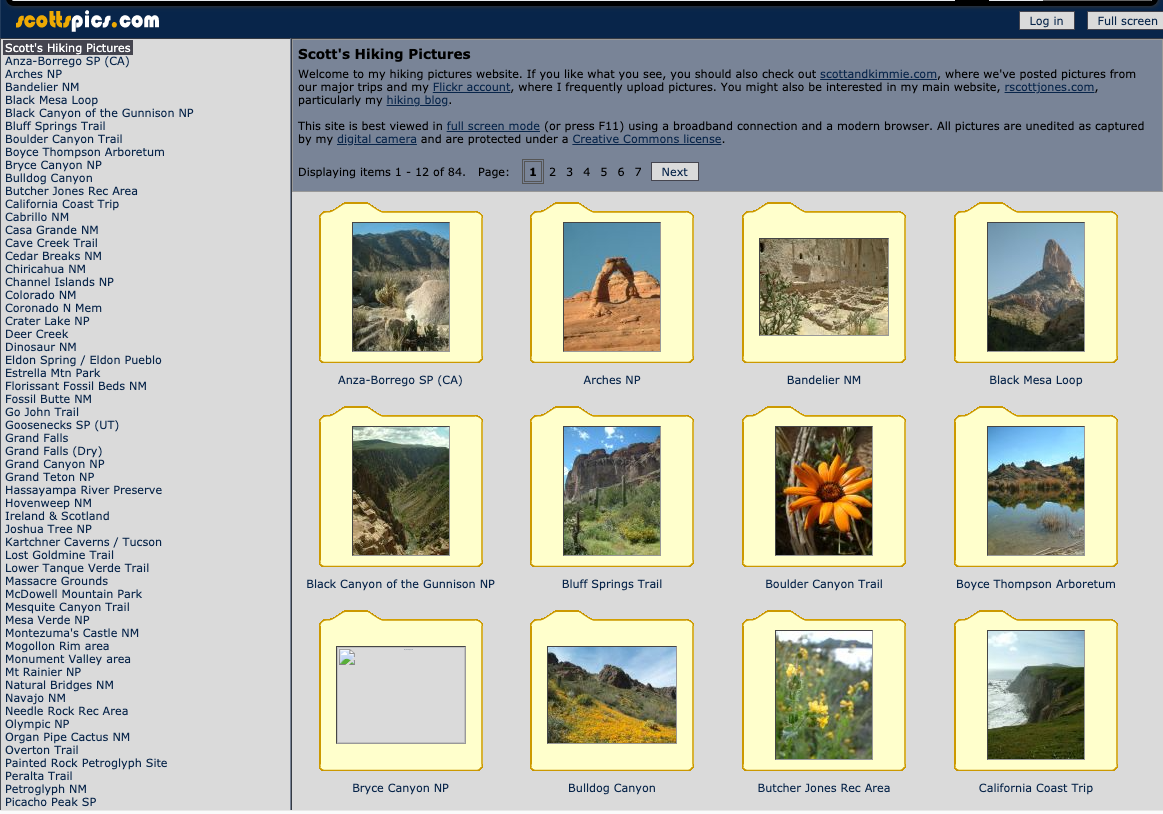The width and height of the screenshot is (1163, 814).
Task: Select Lower Tanque Verde Trail in sidebar
Action: click(77, 568)
